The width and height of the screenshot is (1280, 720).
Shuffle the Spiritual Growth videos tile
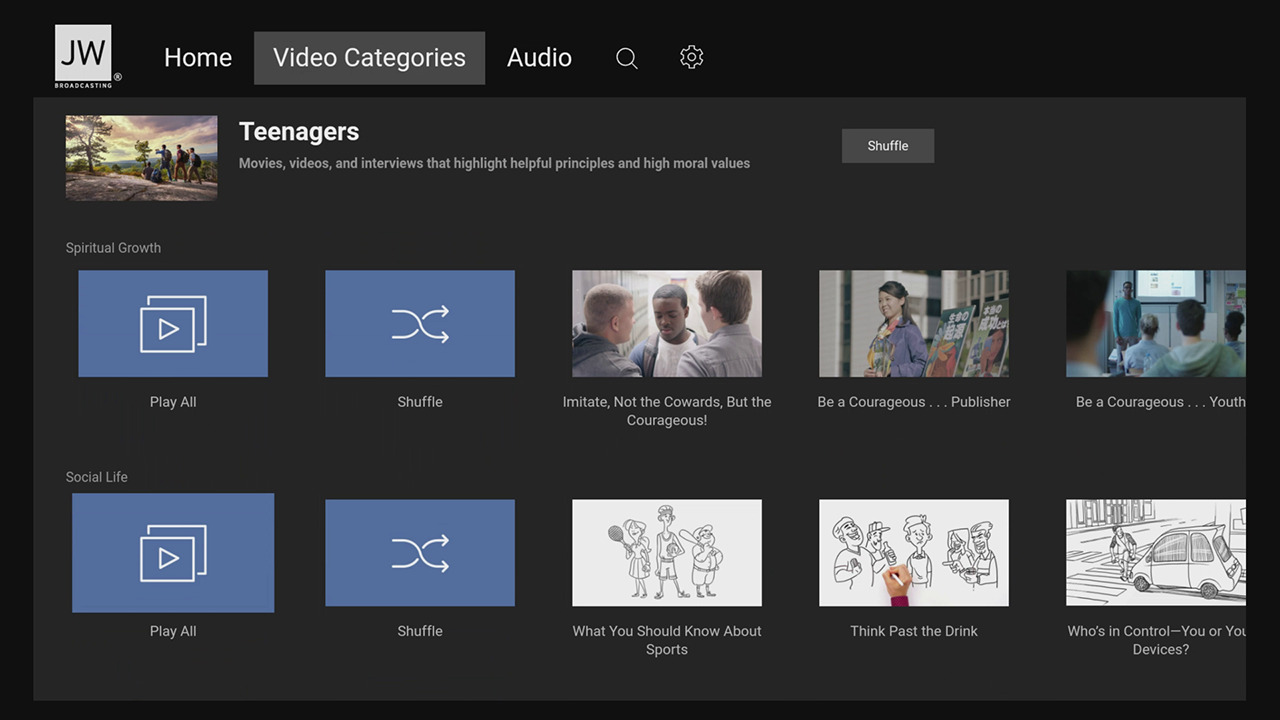[420, 324]
